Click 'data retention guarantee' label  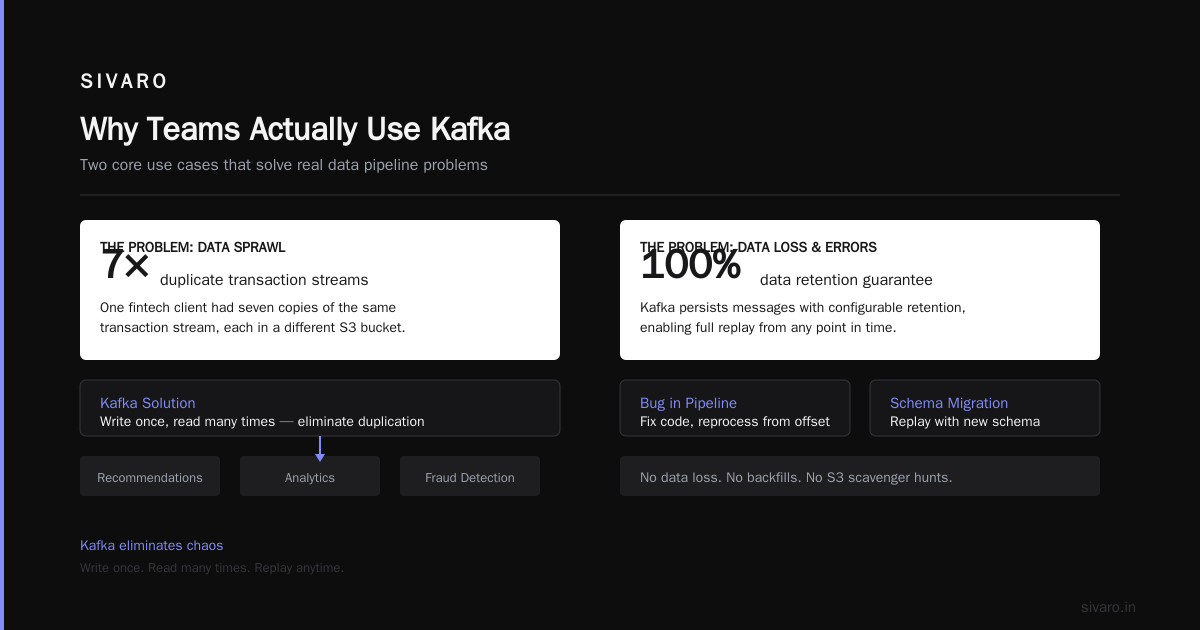coord(846,280)
